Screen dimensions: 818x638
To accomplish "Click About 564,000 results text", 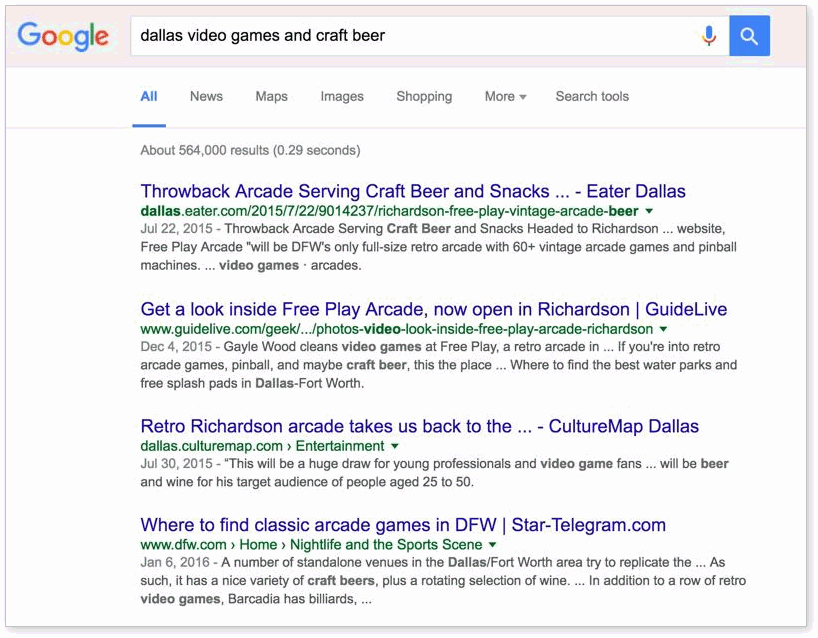I will click(x=250, y=150).
